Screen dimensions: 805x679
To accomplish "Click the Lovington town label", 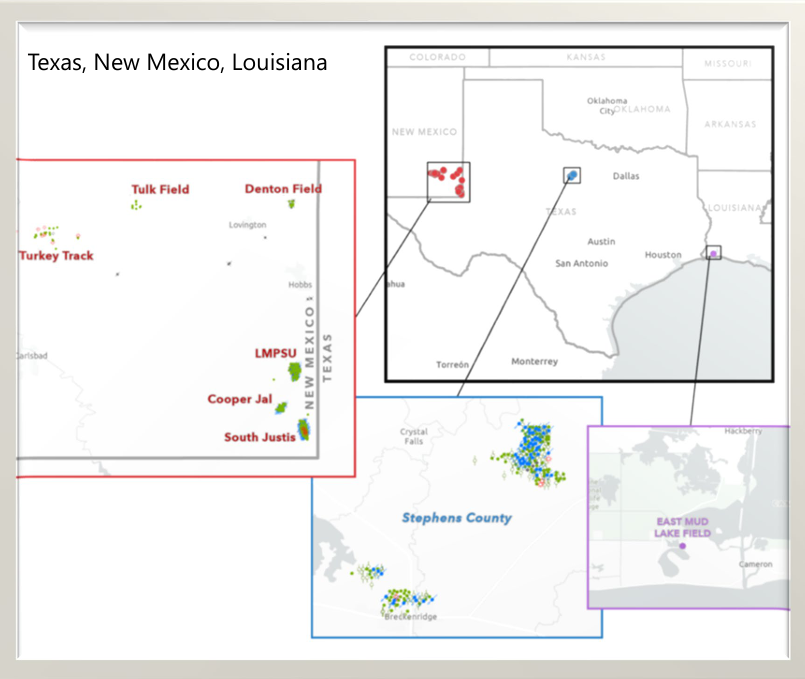I will [x=247, y=225].
